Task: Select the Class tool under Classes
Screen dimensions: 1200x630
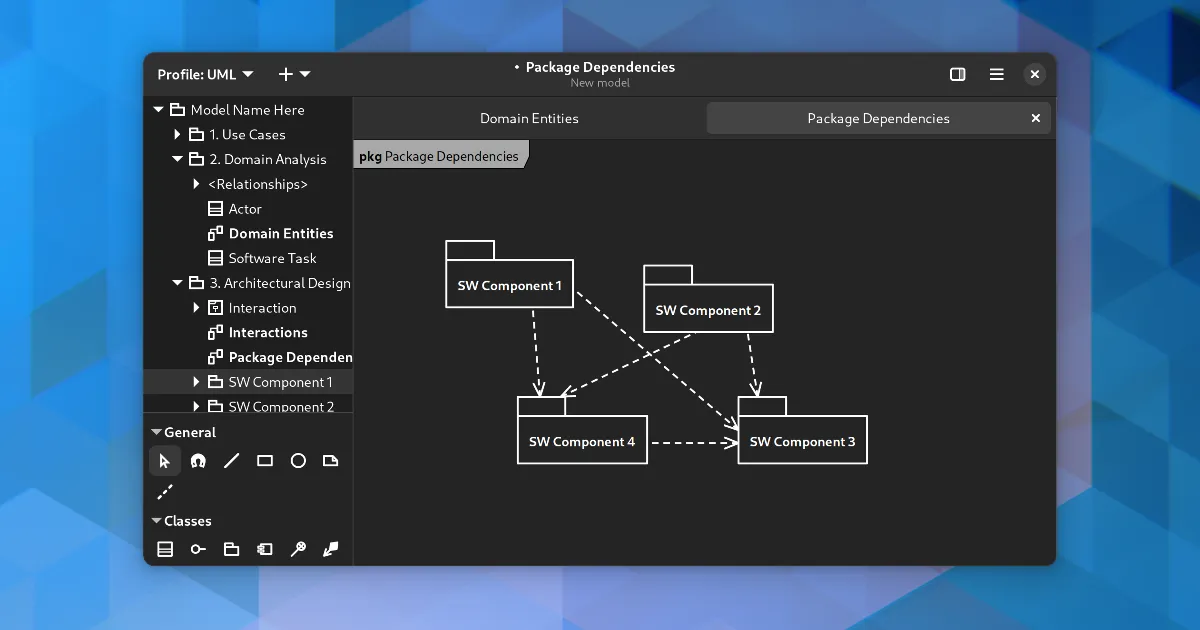Action: pos(165,549)
